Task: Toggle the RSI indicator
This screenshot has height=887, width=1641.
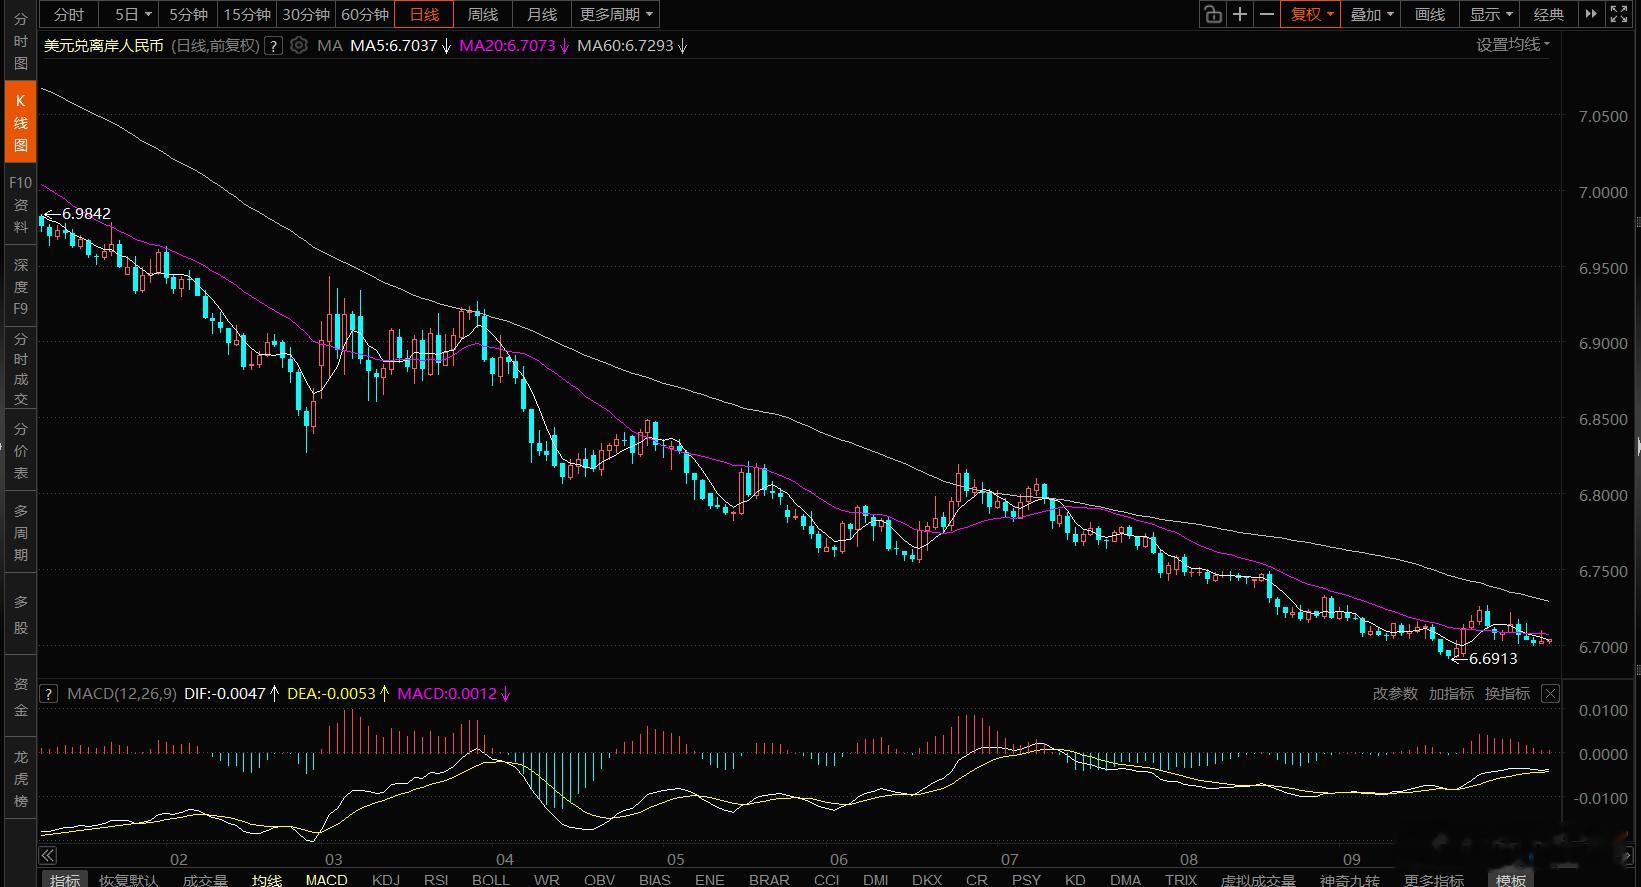Action: pos(436,879)
